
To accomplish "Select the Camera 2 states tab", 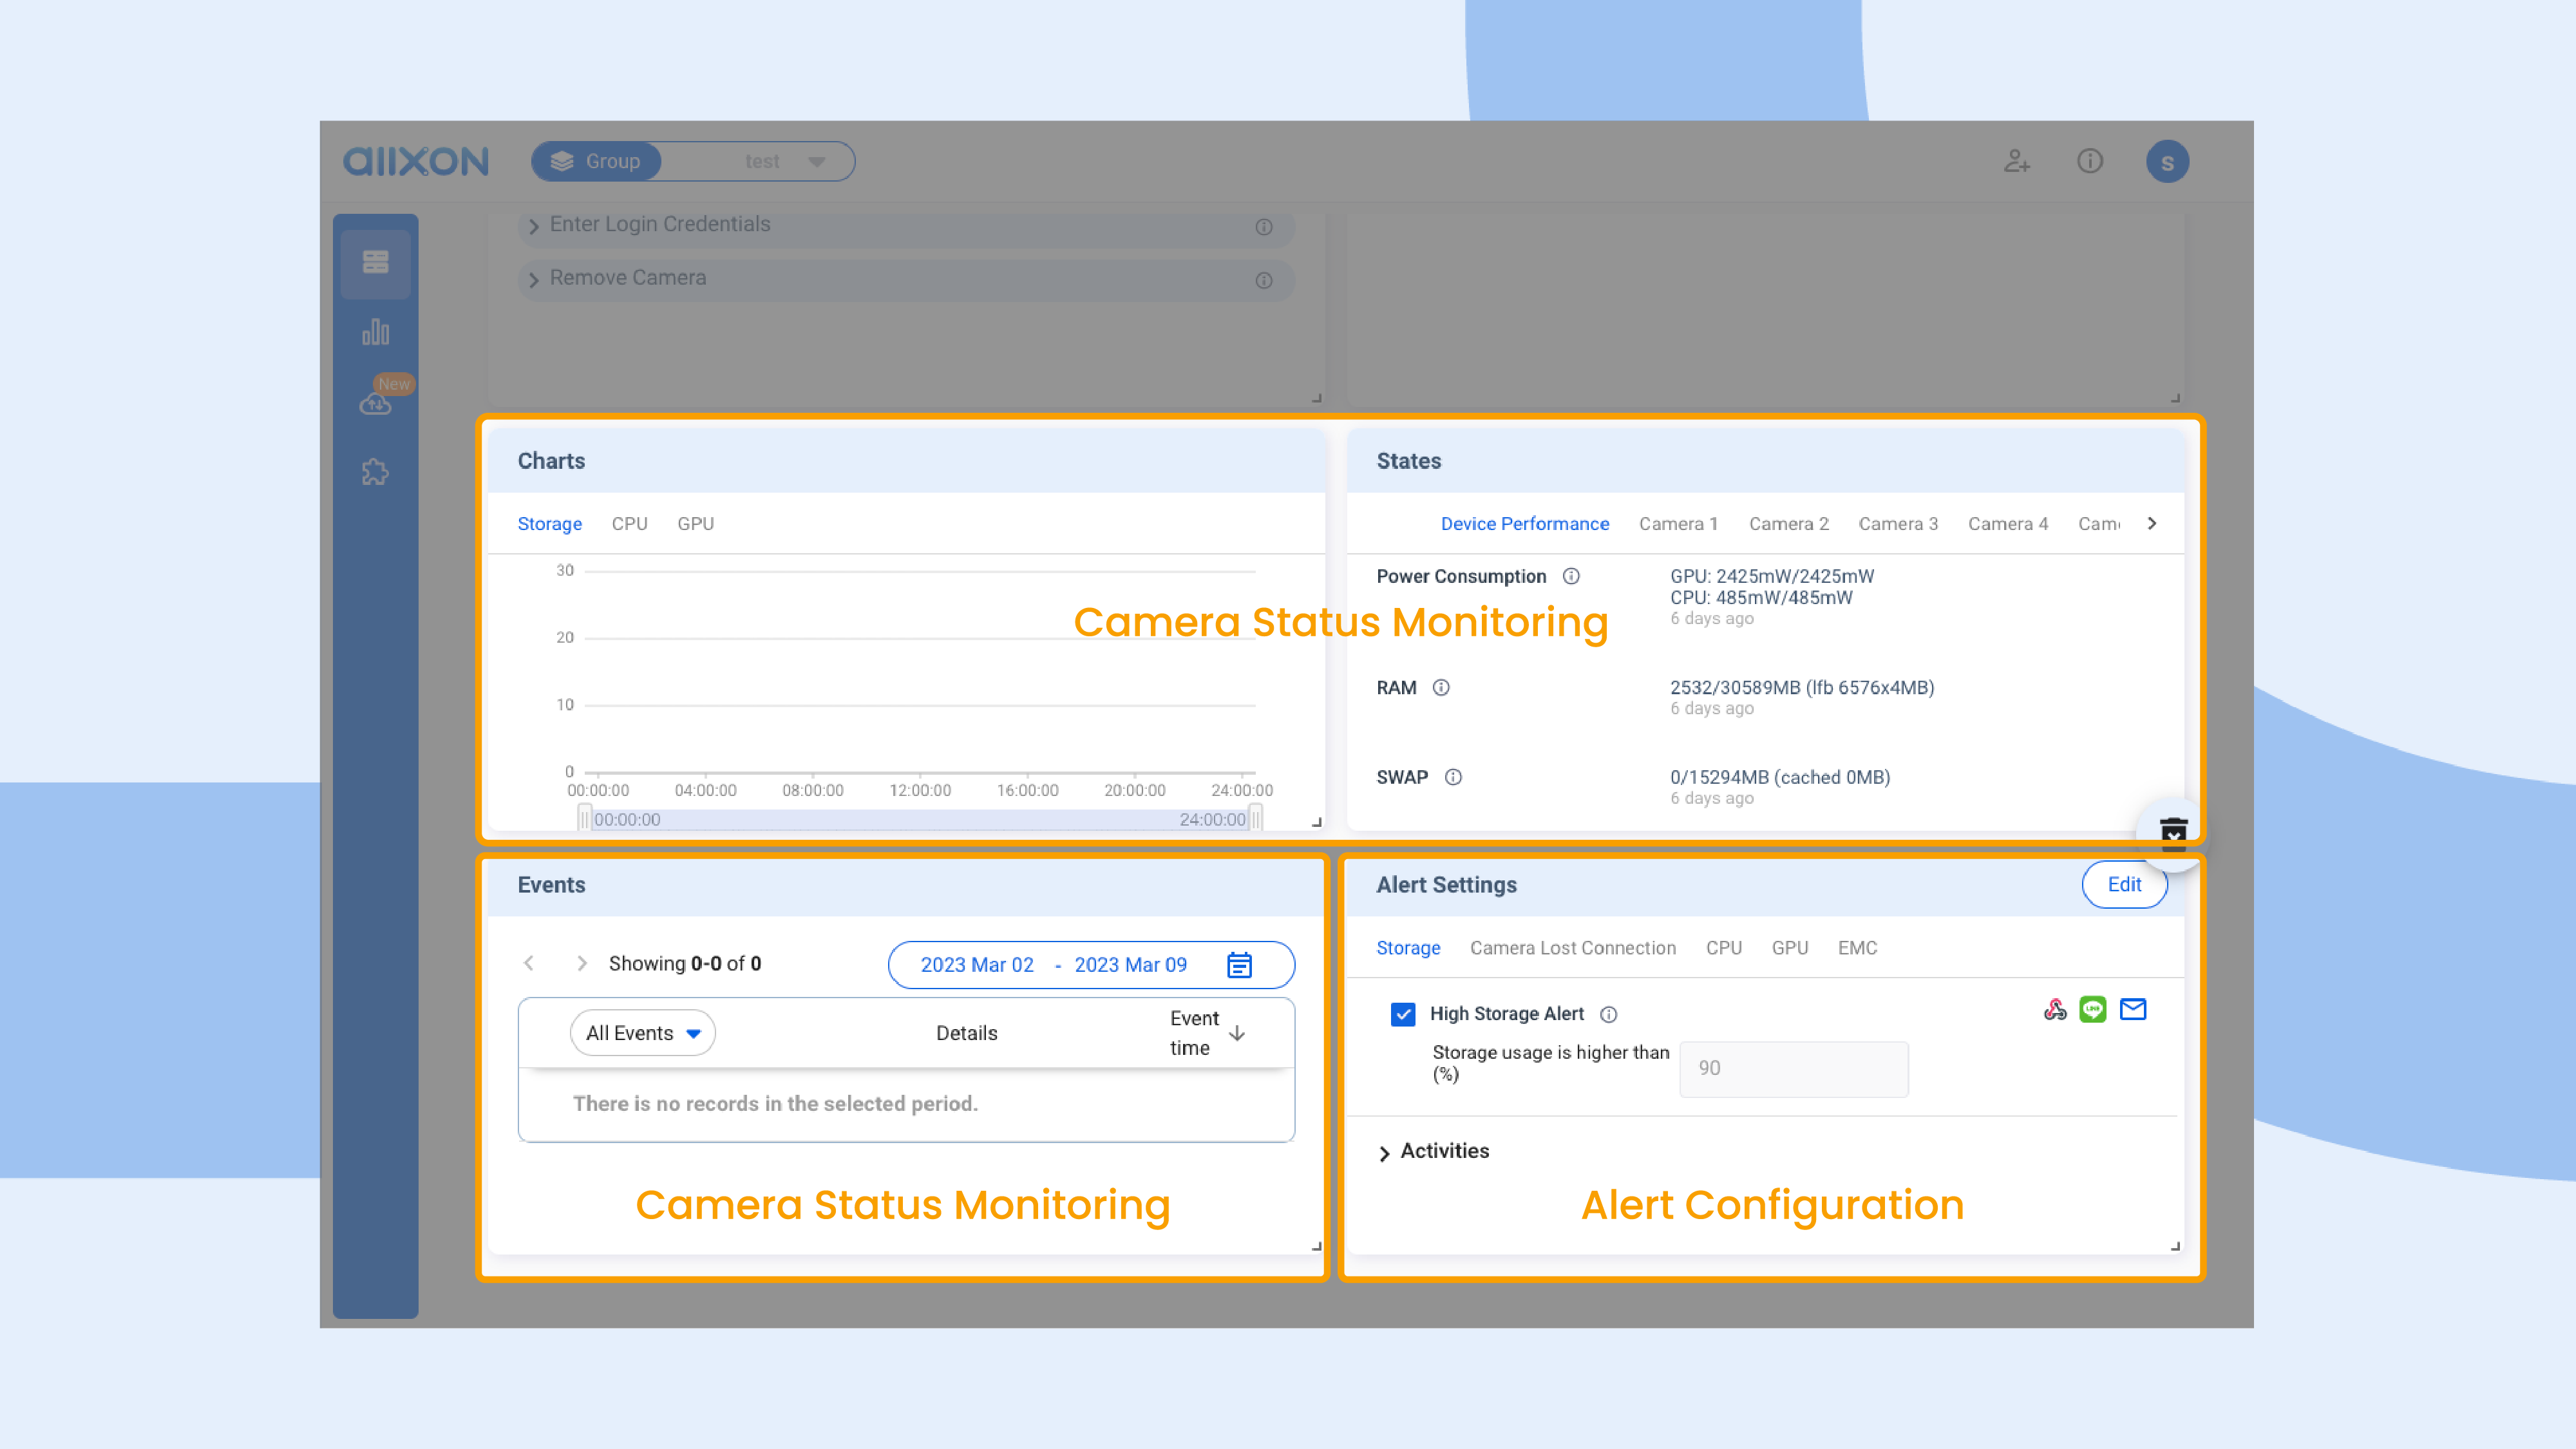I will (x=1788, y=524).
